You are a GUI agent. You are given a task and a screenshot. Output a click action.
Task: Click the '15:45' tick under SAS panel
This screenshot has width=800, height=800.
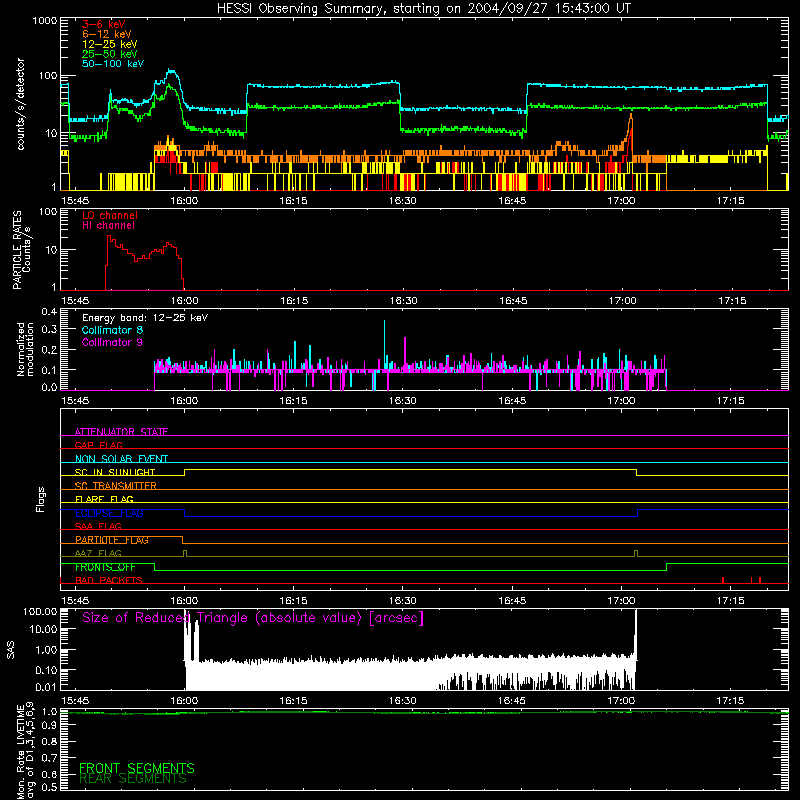click(75, 701)
